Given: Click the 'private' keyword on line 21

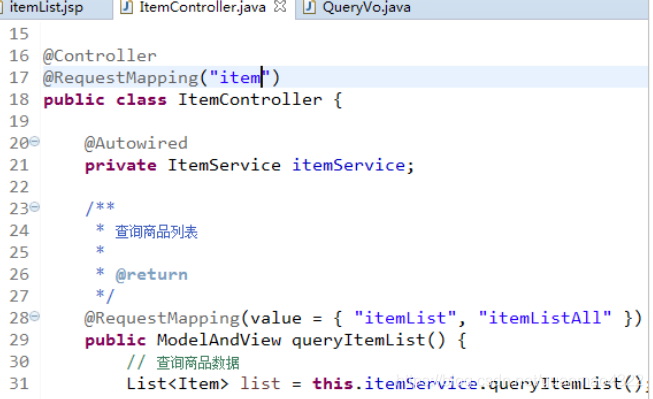Looking at the screenshot, I should click(x=121, y=165).
